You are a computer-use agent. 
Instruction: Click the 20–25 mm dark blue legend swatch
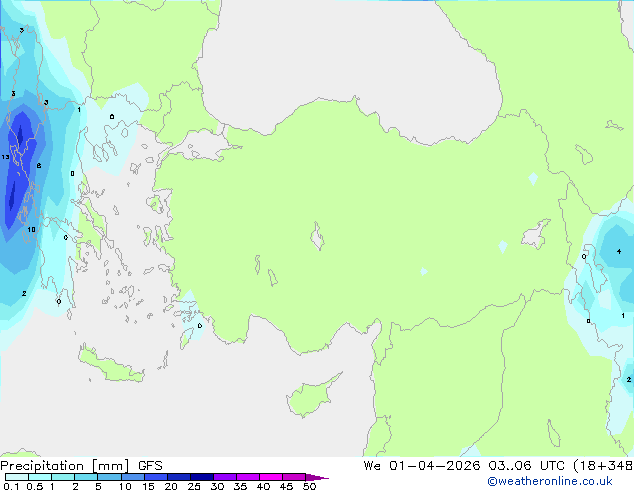[179, 477]
